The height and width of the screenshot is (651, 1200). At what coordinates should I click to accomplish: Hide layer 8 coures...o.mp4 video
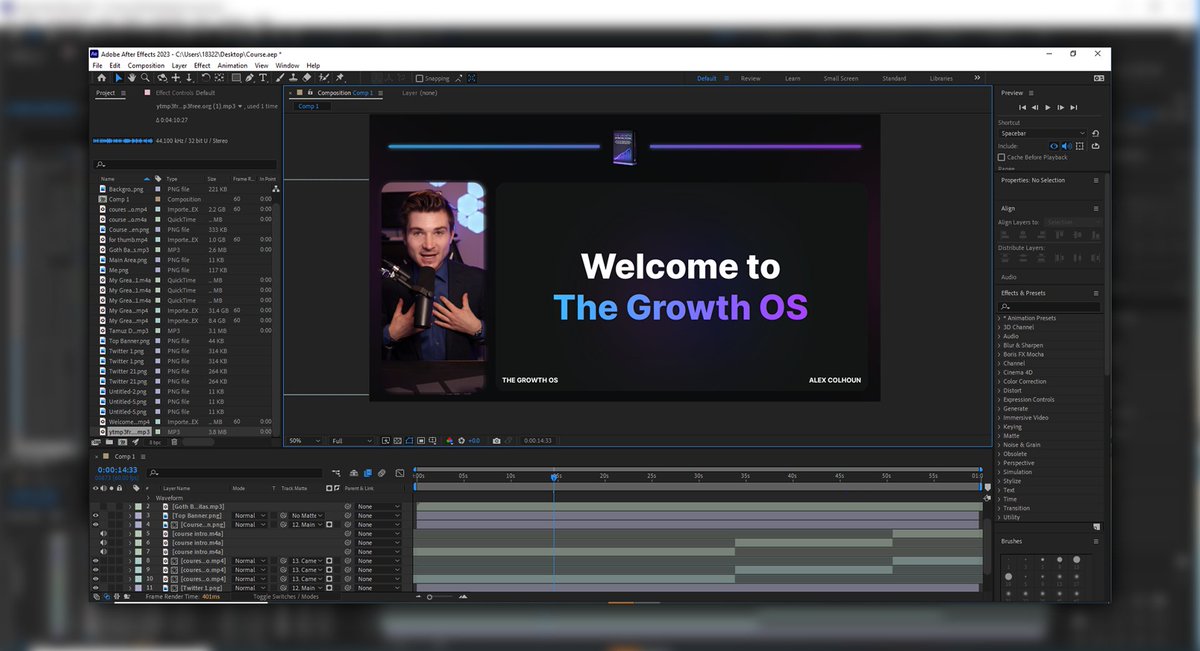tap(96, 561)
